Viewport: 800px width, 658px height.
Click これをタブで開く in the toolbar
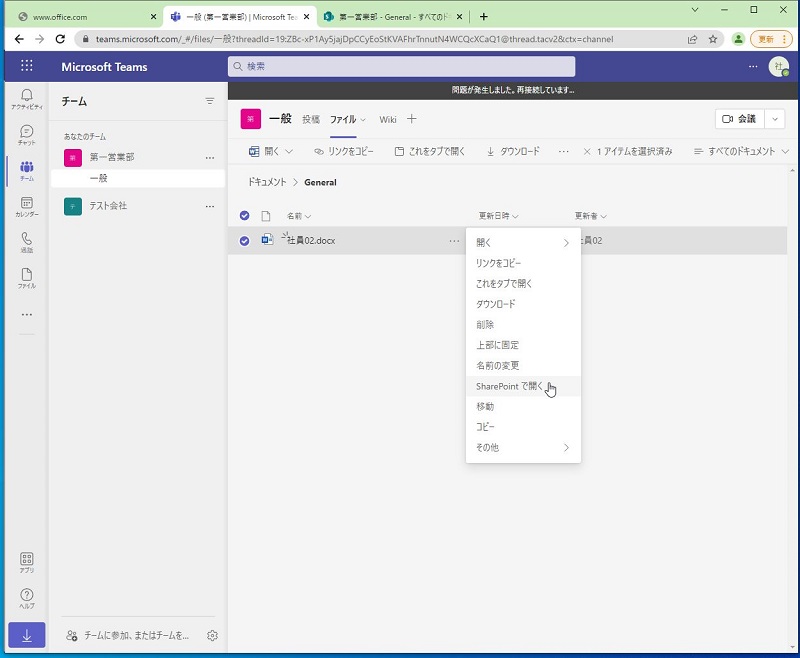pos(430,151)
